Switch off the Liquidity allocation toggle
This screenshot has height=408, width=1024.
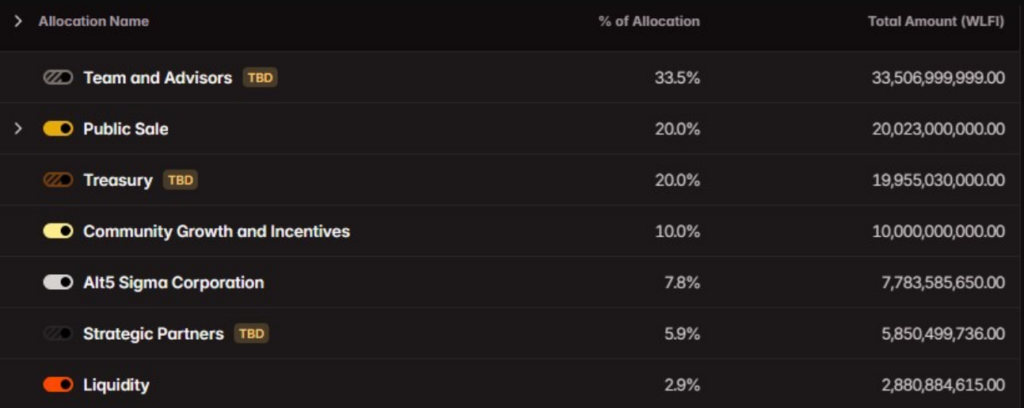pos(58,385)
